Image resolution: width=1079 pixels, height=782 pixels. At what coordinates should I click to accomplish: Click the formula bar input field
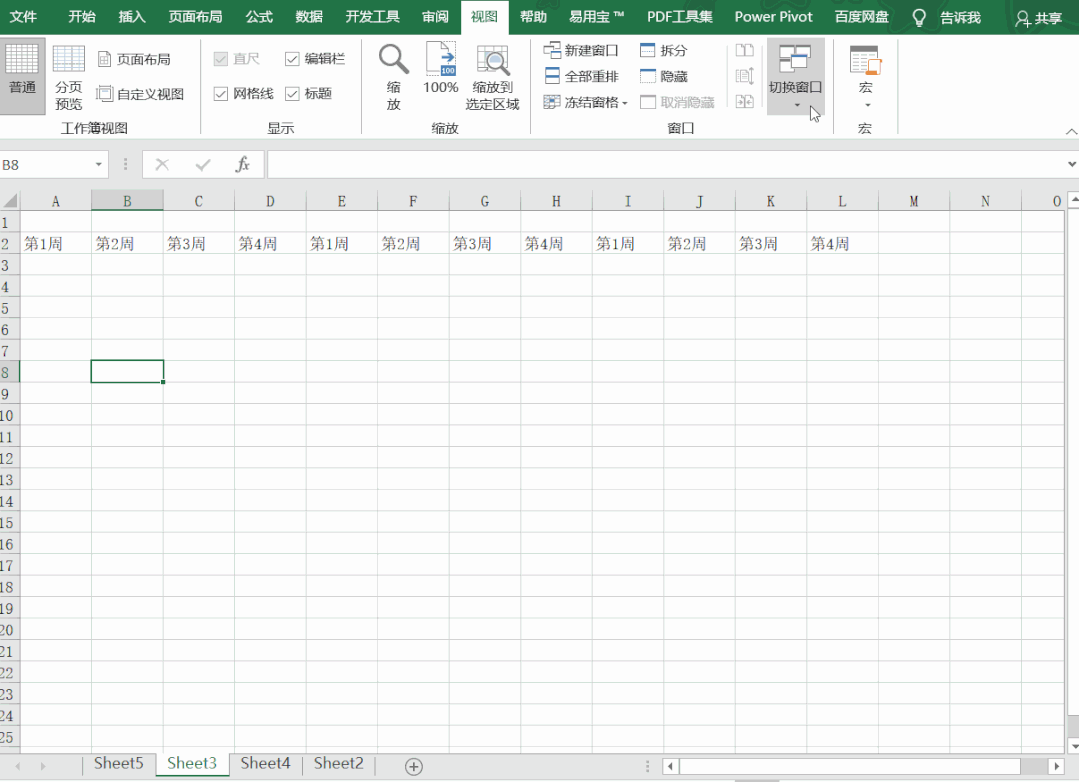[x=666, y=165]
